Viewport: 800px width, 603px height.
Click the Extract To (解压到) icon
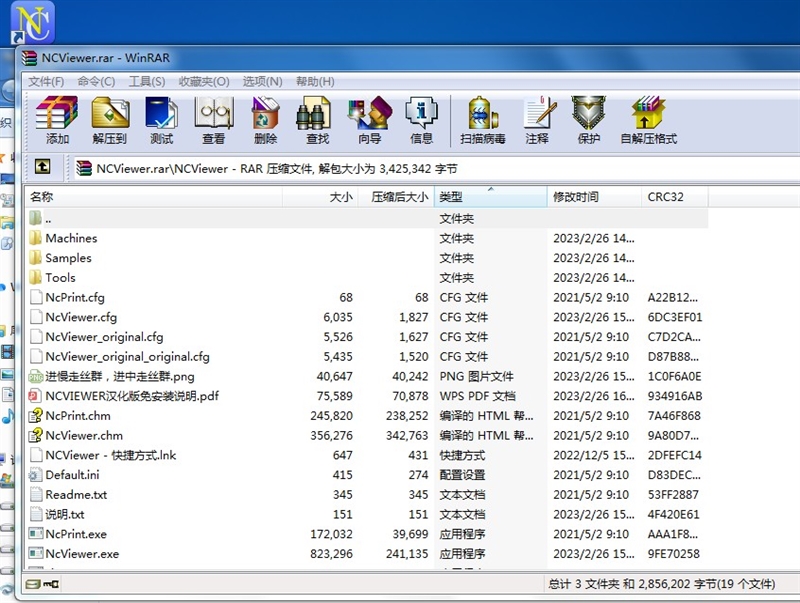tap(110, 120)
